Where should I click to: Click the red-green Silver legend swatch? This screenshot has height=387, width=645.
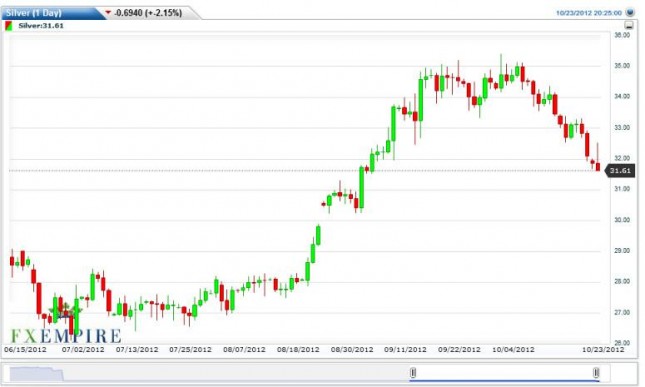(x=9, y=26)
